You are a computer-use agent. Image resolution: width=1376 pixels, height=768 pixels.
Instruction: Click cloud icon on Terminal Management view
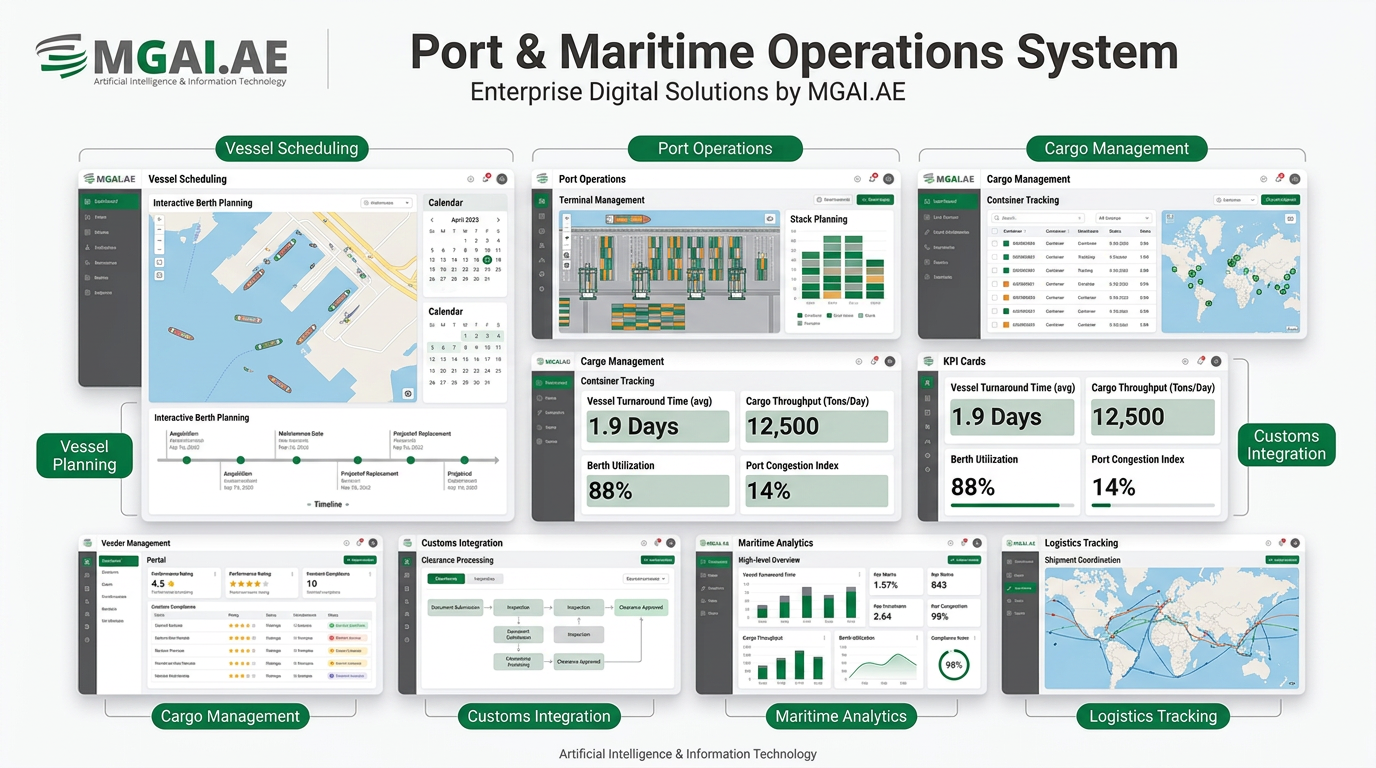coord(770,218)
